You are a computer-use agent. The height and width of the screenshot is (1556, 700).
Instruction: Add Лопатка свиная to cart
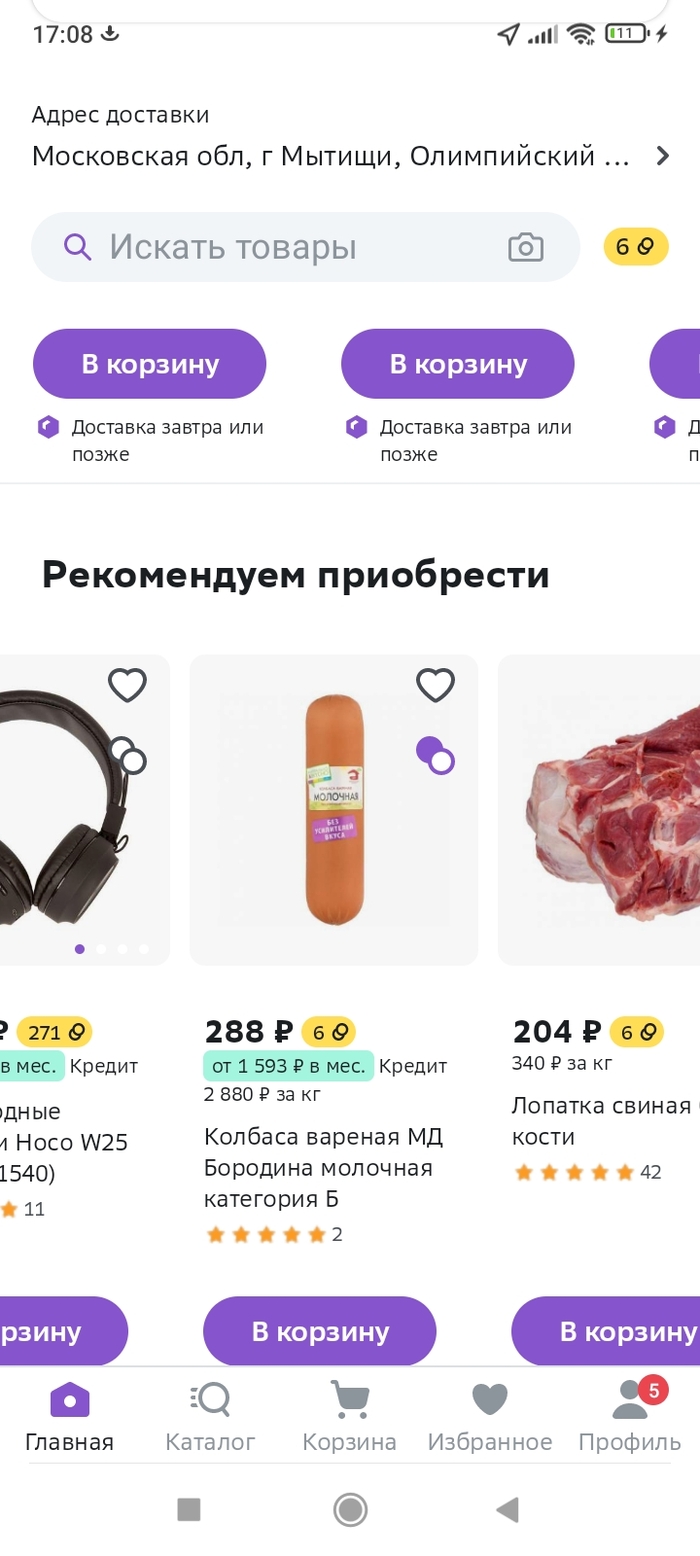pyautogui.click(x=606, y=1331)
